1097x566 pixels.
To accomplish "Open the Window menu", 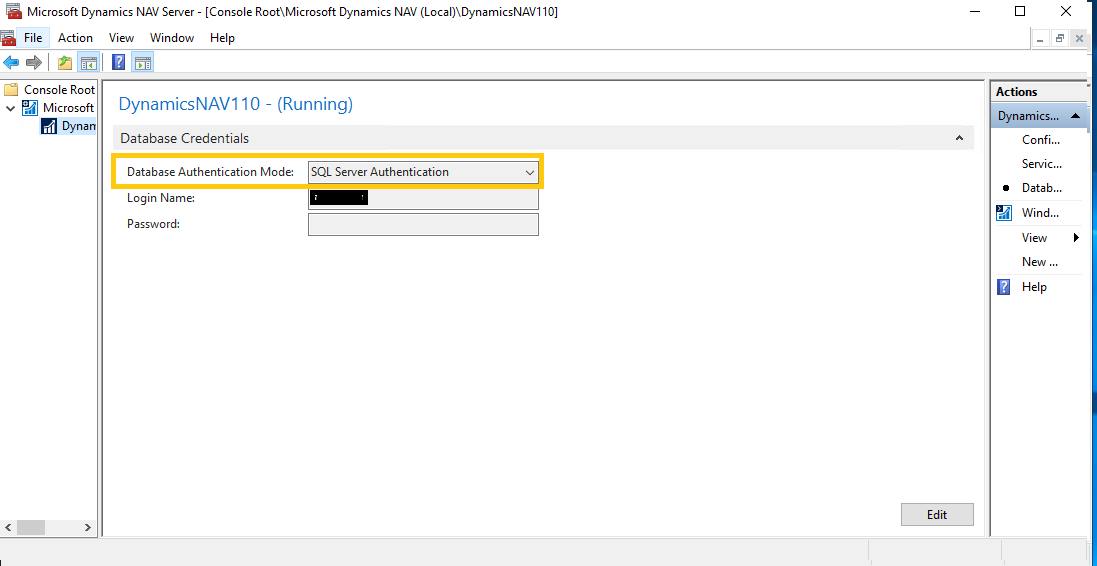I will pyautogui.click(x=172, y=38).
